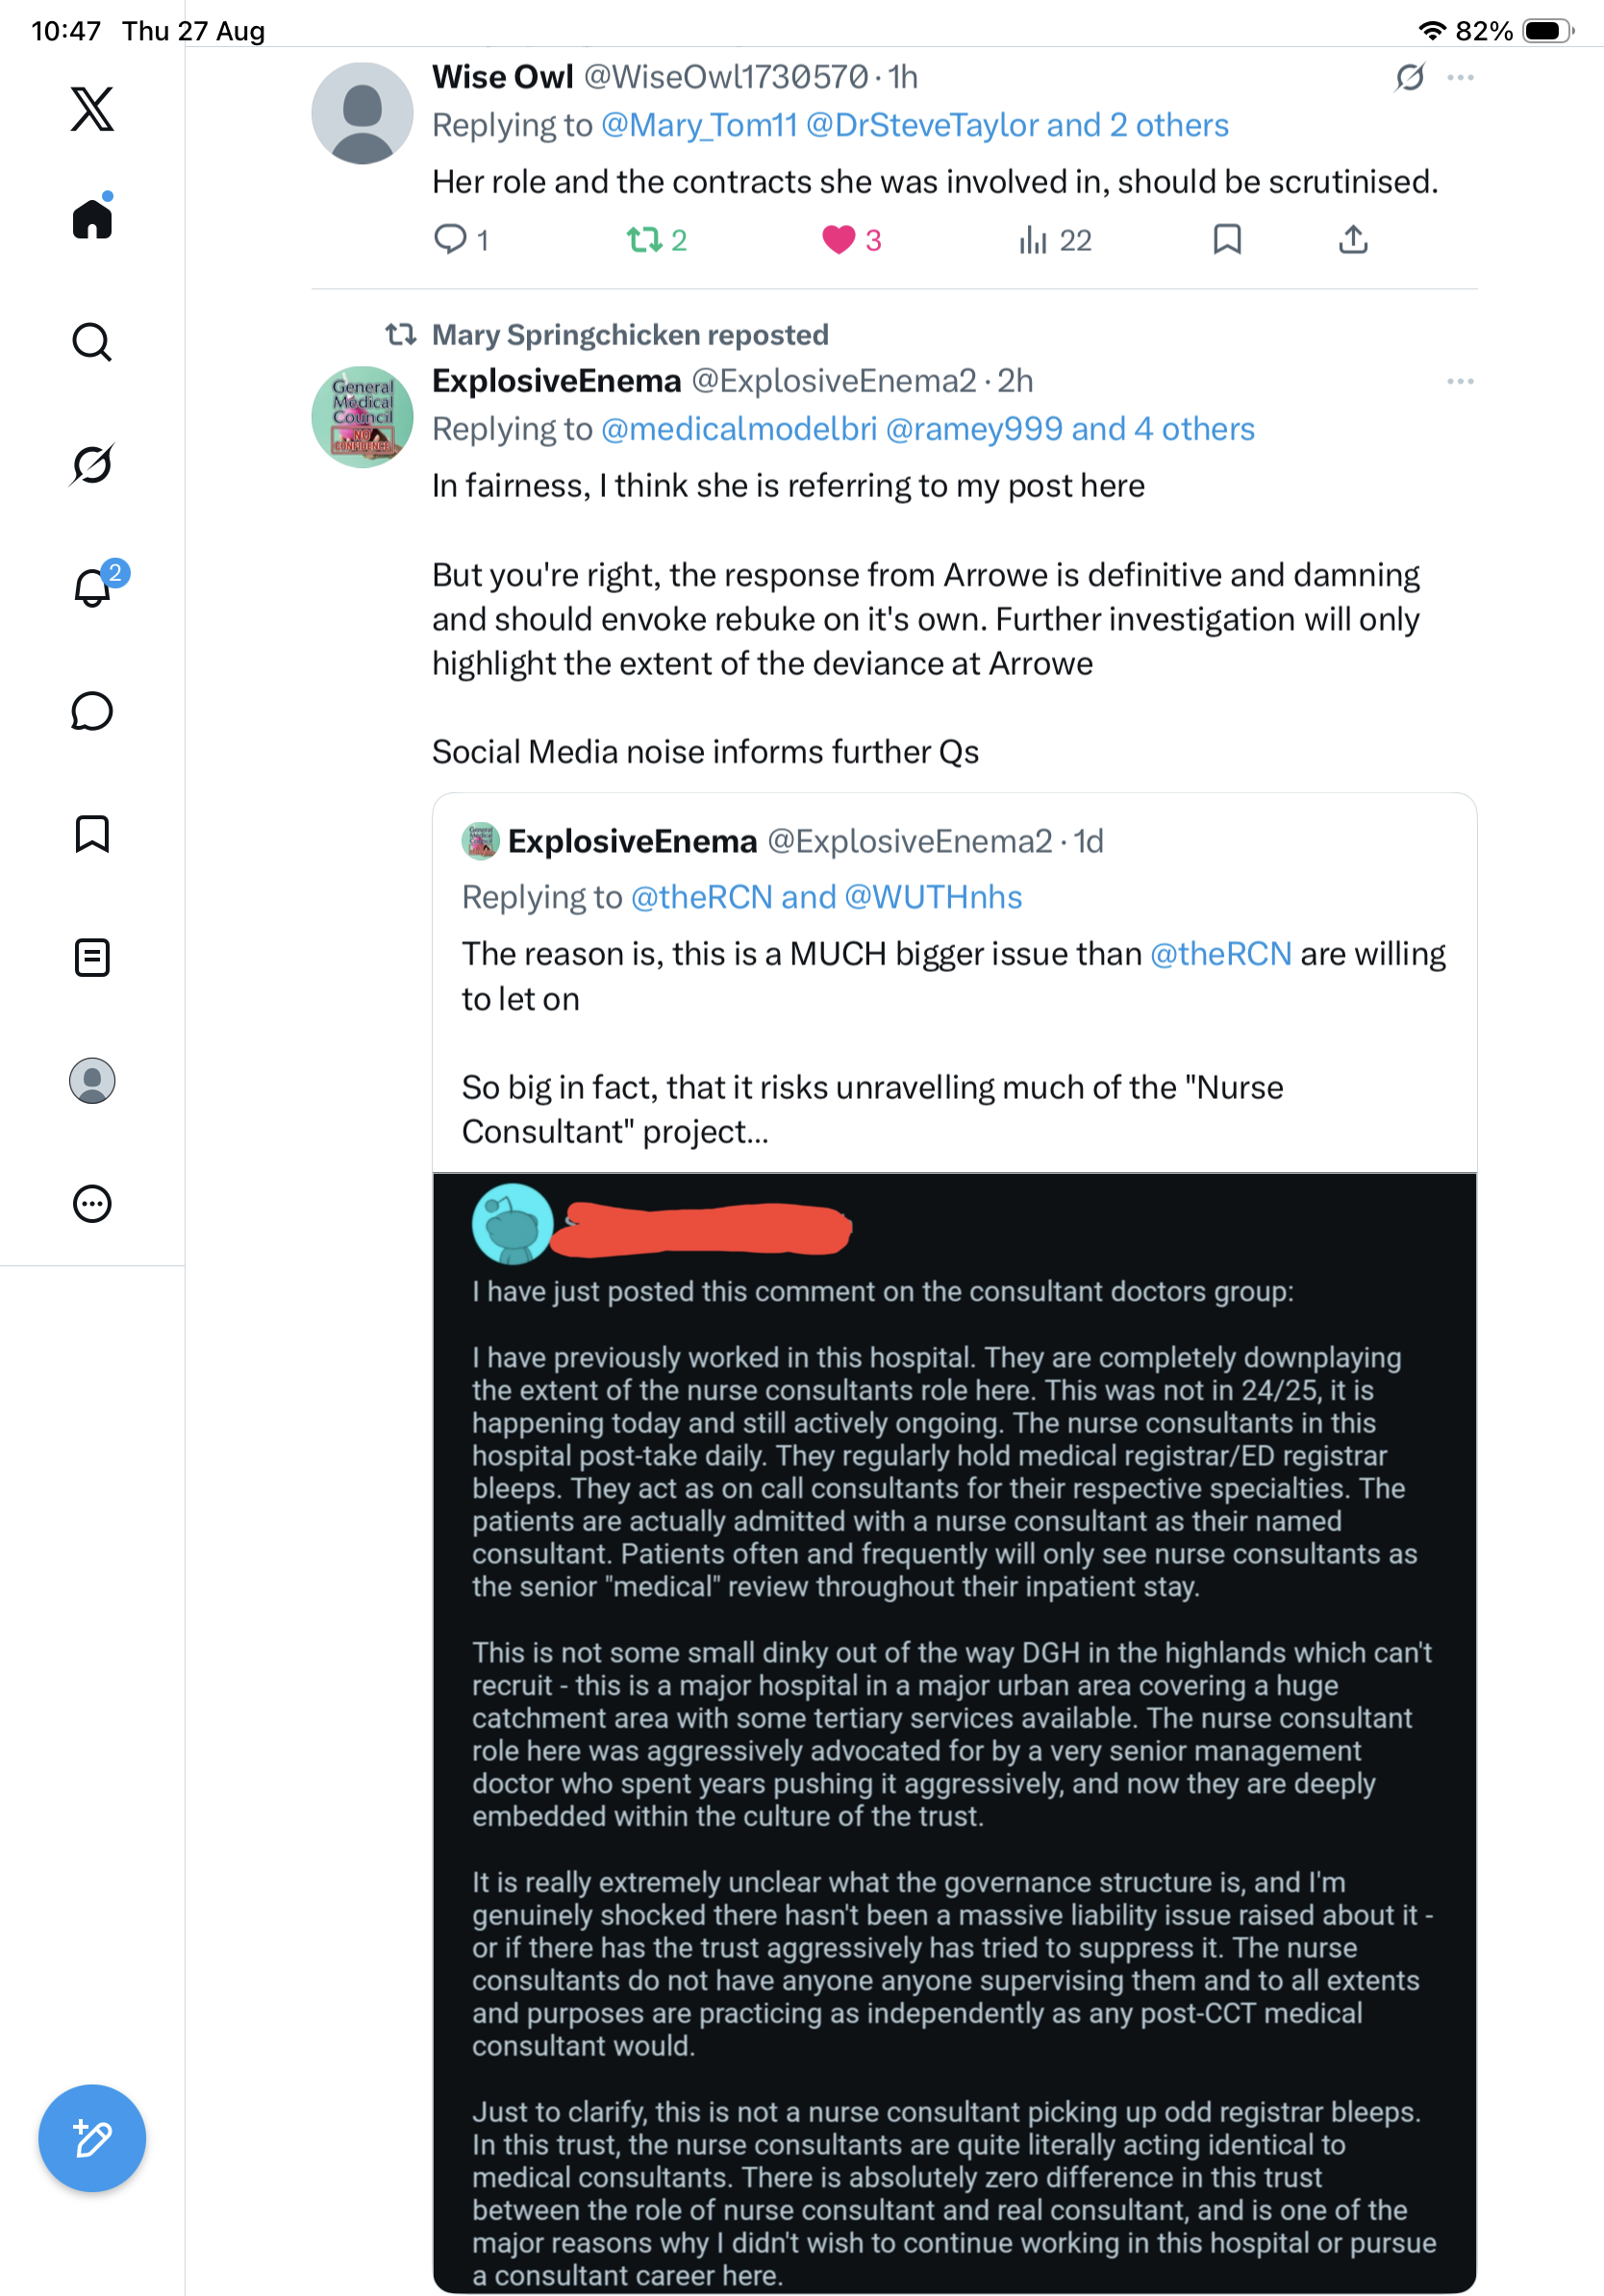Open more options on Wise Owl post
The image size is (1604, 2296).
(x=1460, y=78)
